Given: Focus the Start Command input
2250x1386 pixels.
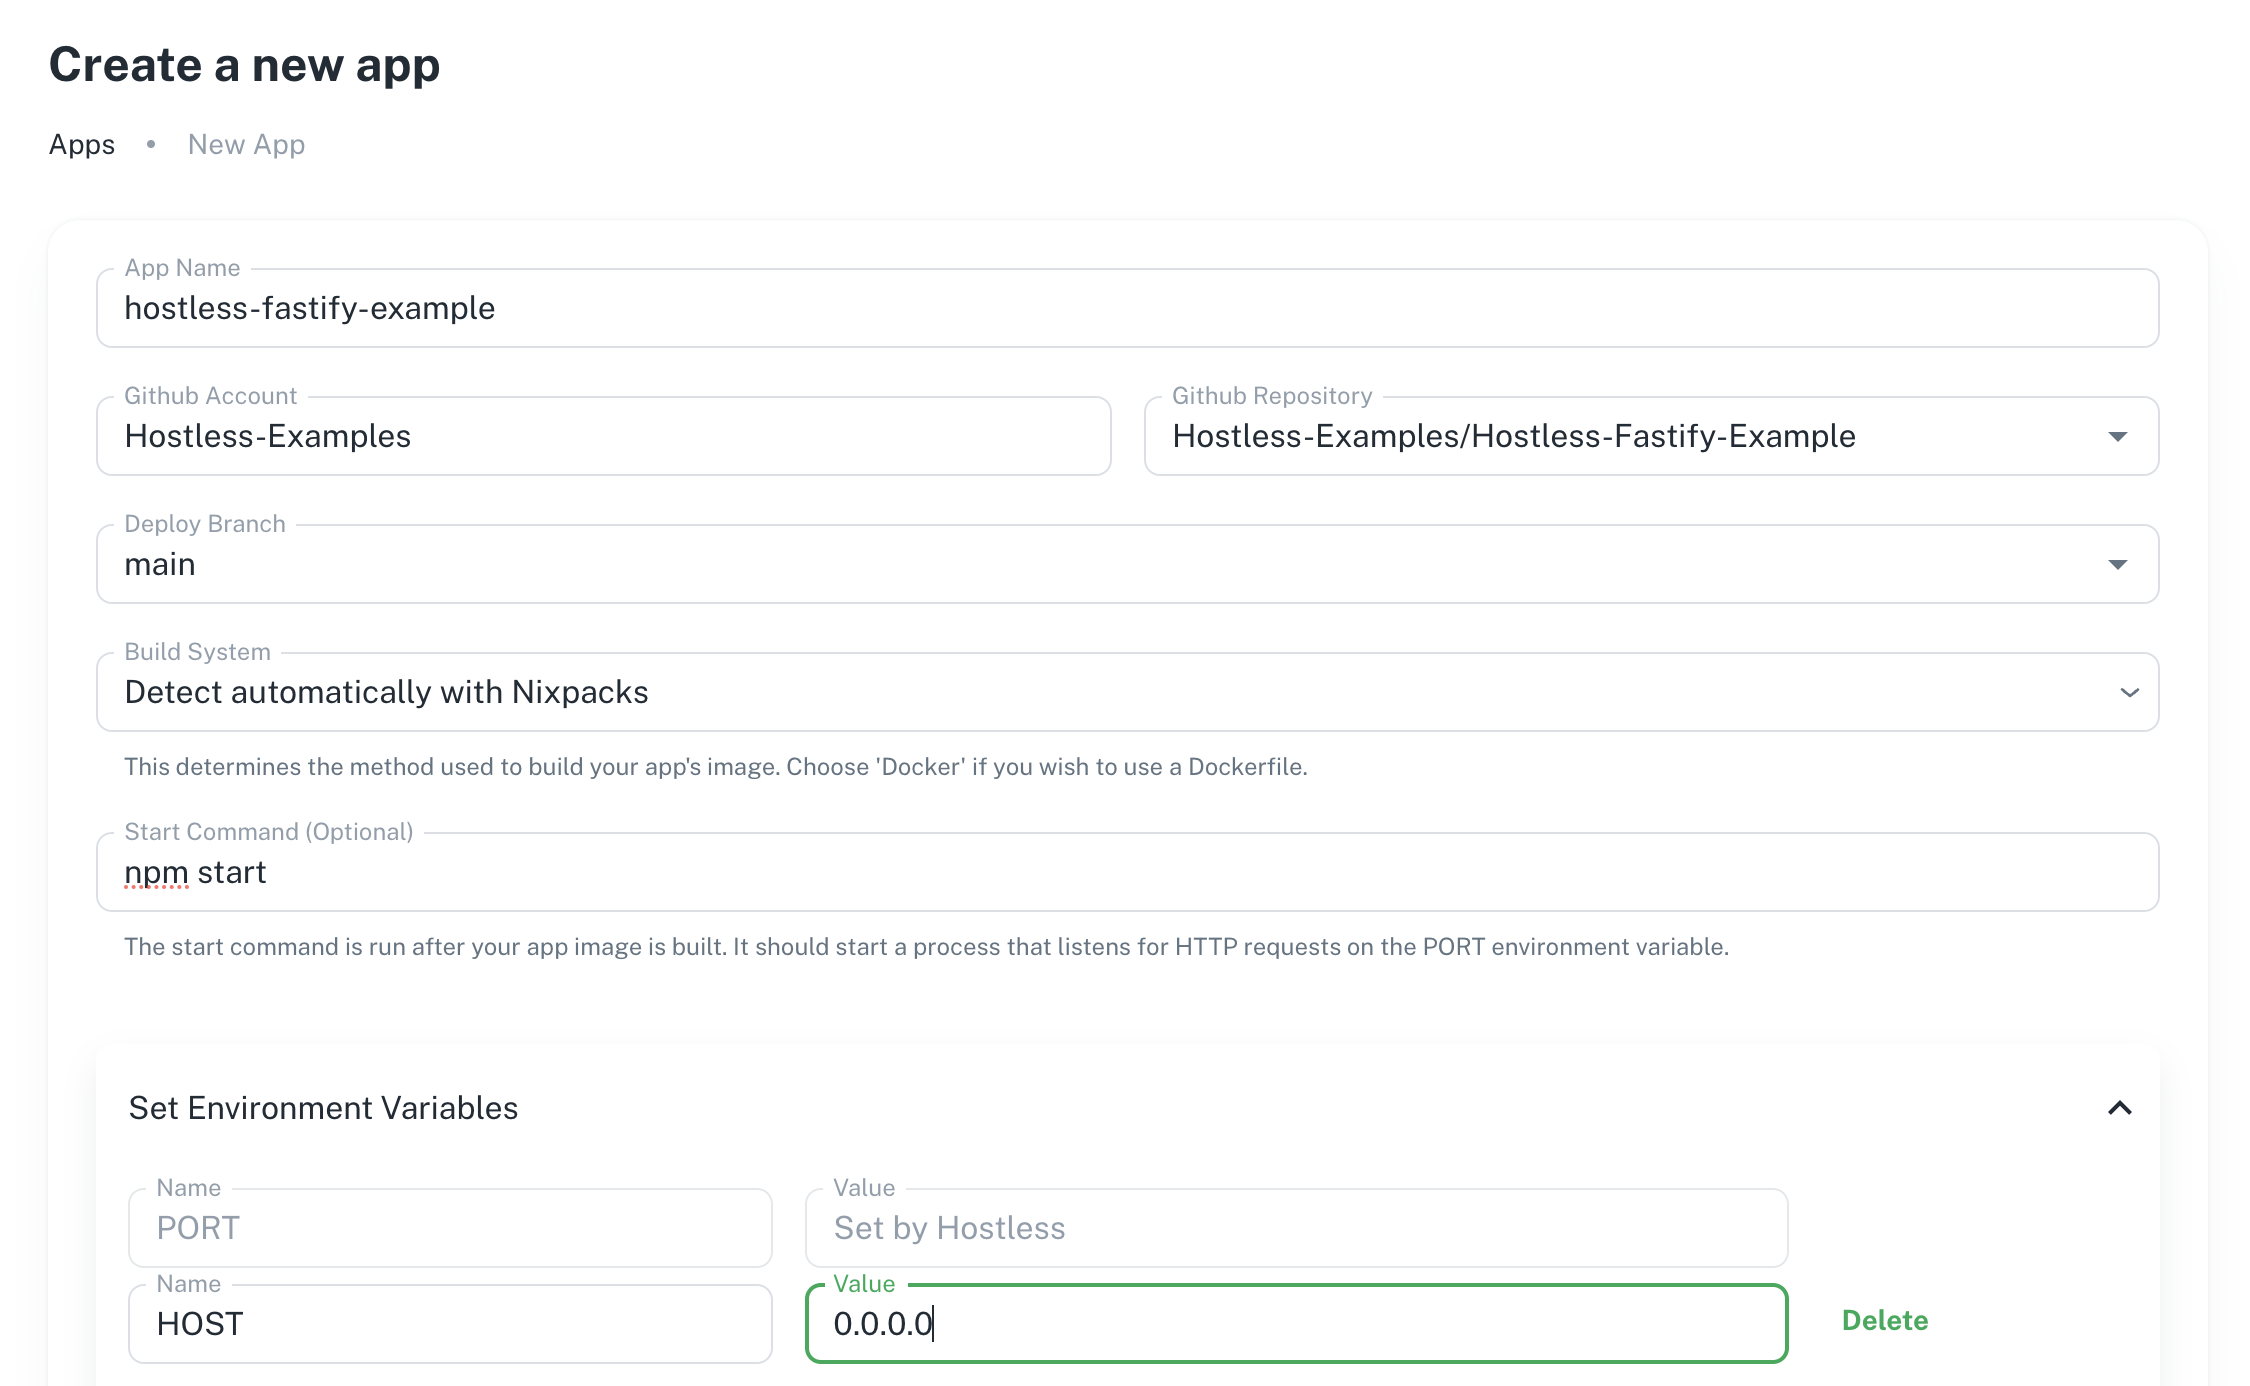Looking at the screenshot, I should click(x=1127, y=872).
